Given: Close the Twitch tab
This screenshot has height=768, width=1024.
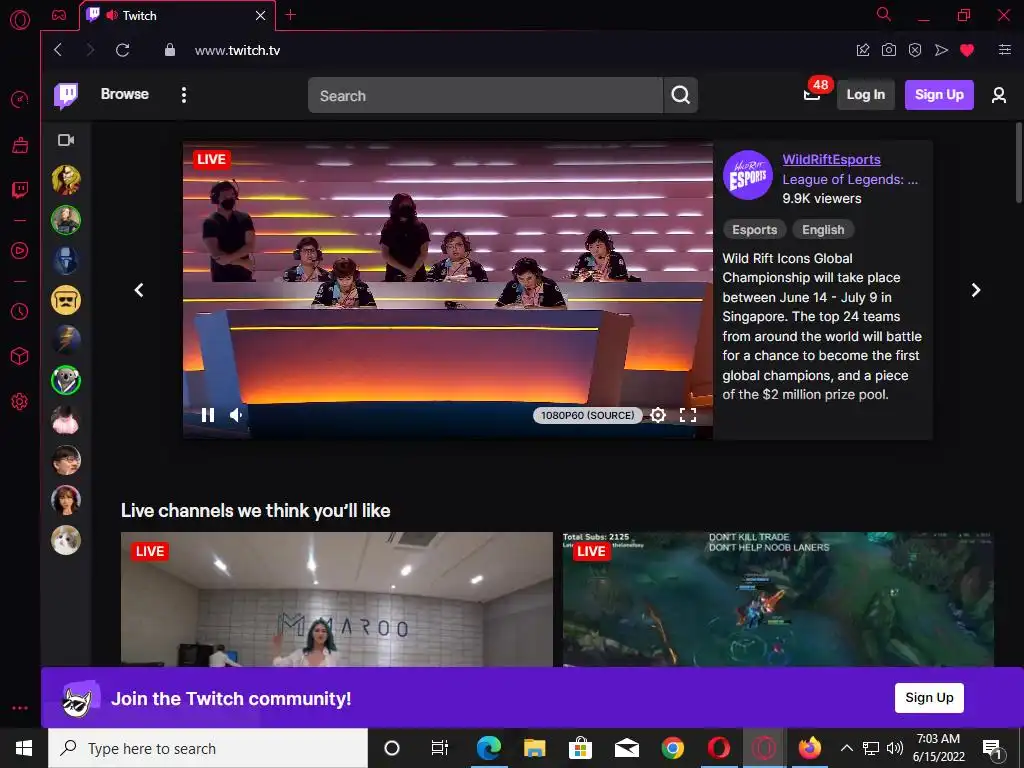Looking at the screenshot, I should click(261, 15).
